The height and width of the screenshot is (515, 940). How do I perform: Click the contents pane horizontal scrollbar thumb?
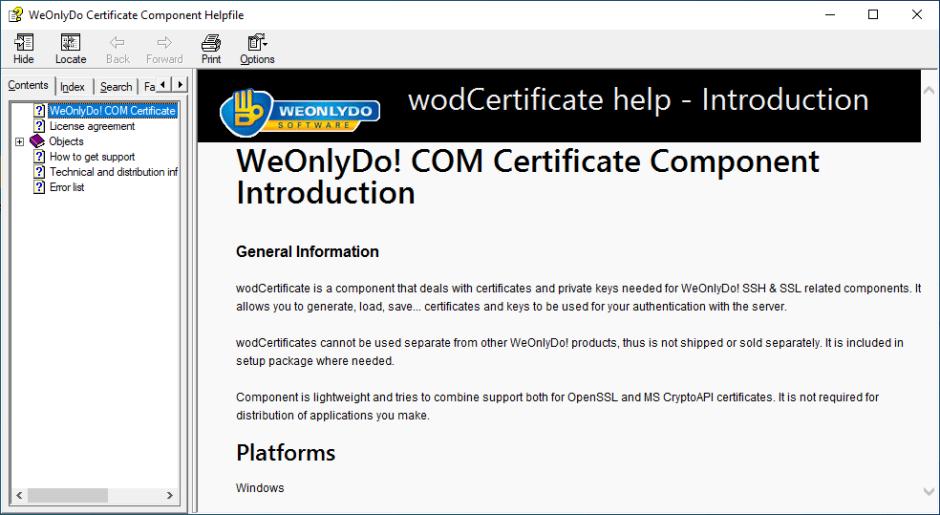(68, 495)
